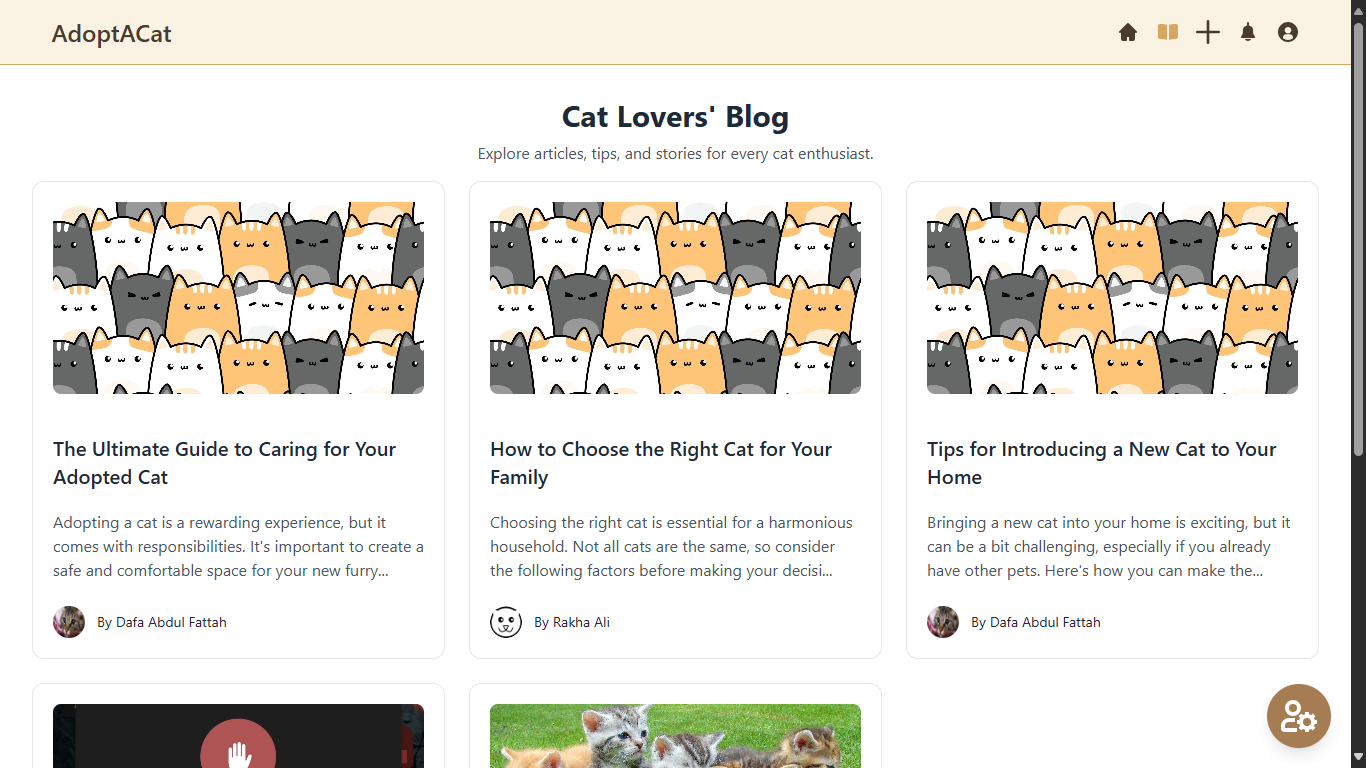Click the By Rakha Ali author link
The image size is (1366, 768).
pos(572,621)
